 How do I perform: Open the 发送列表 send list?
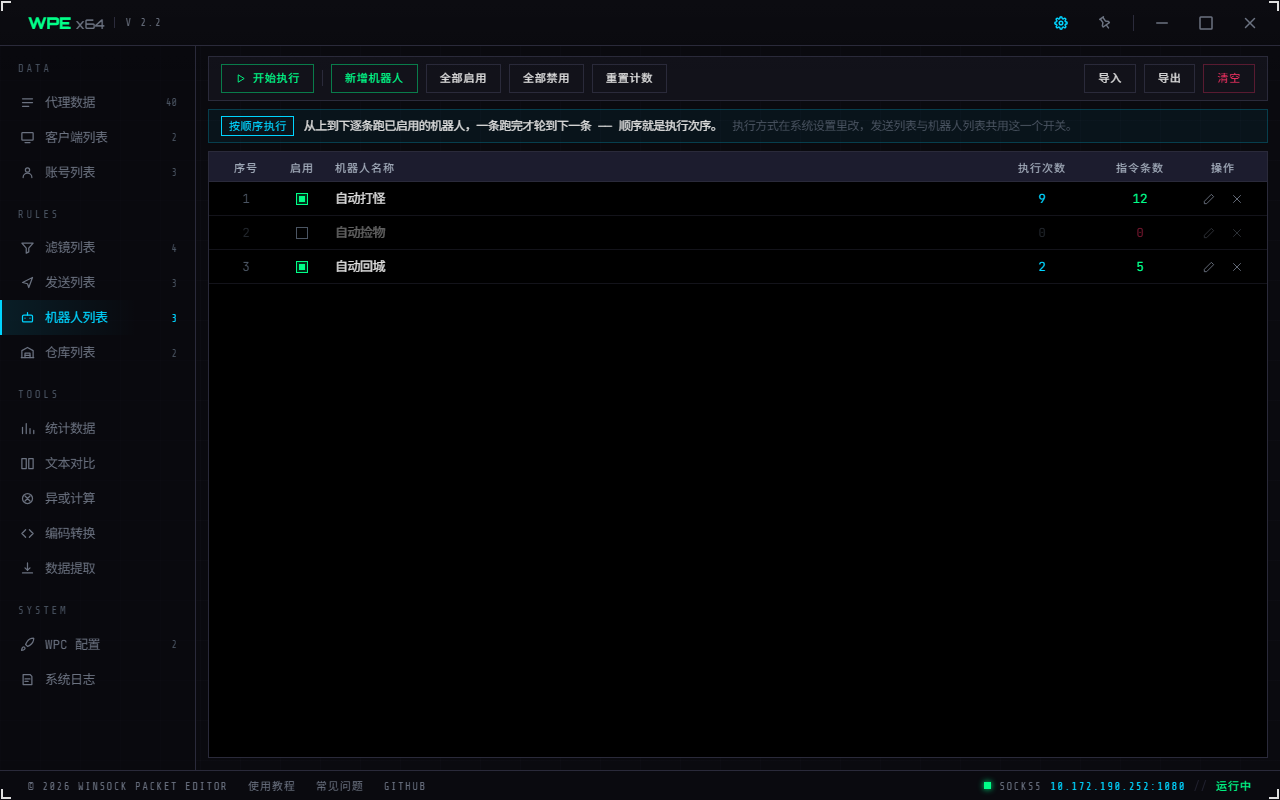coord(98,282)
